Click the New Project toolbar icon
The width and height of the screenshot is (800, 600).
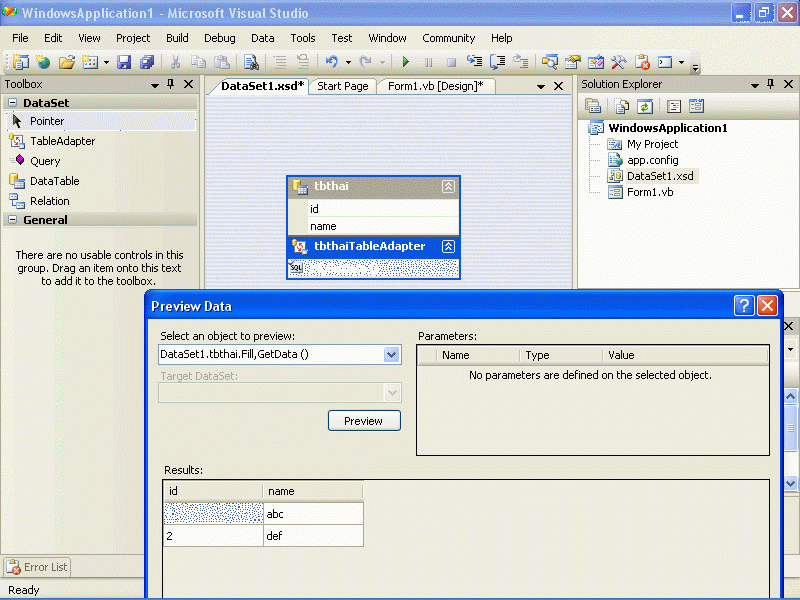tap(20, 62)
